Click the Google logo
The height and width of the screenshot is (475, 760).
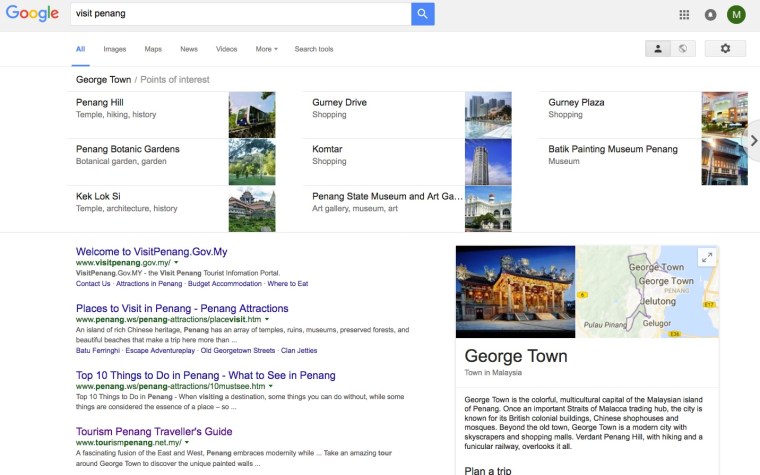[x=32, y=14]
